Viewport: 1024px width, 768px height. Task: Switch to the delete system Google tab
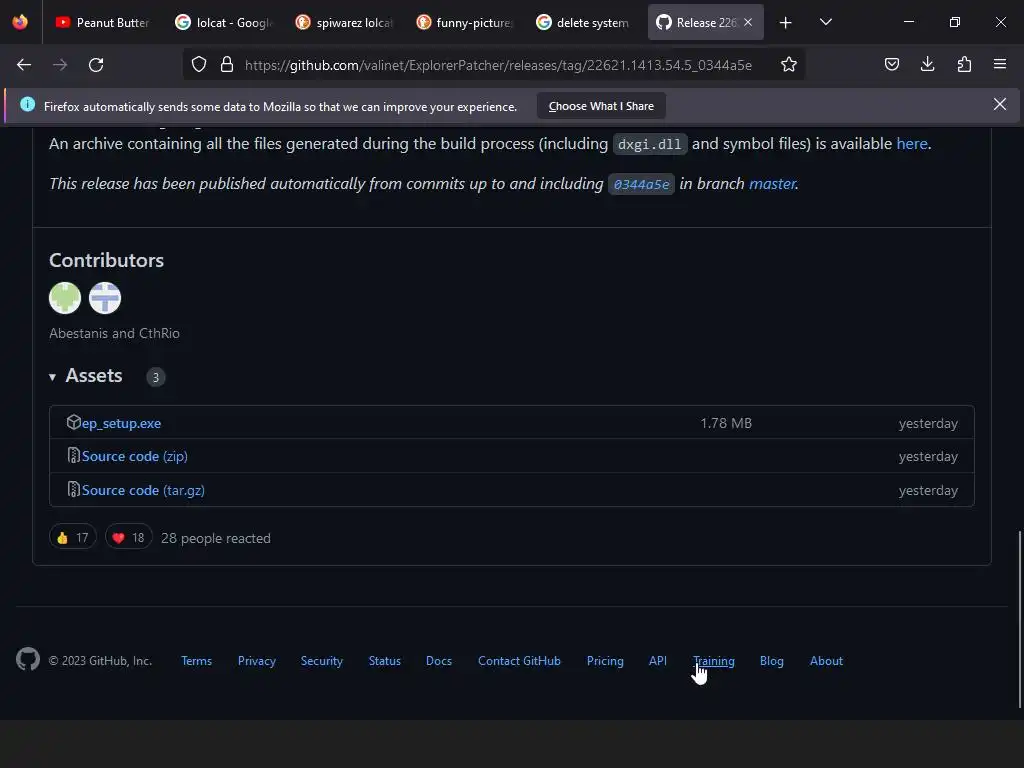tap(582, 22)
